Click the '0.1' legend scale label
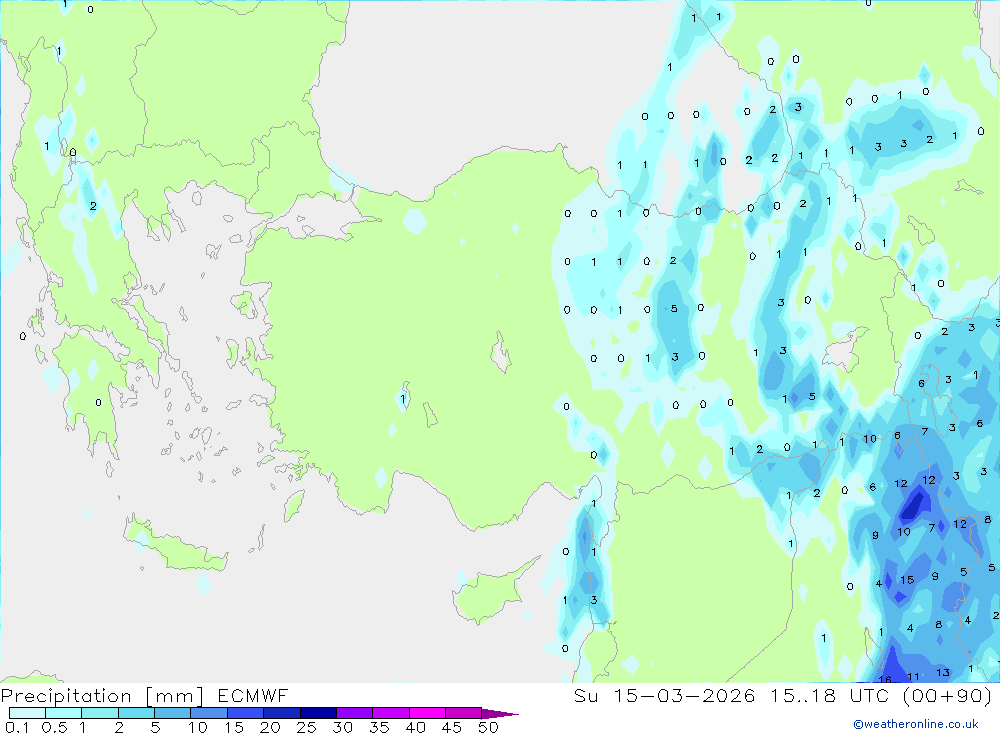Viewport: 1000px width, 733px height. pyautogui.click(x=17, y=727)
